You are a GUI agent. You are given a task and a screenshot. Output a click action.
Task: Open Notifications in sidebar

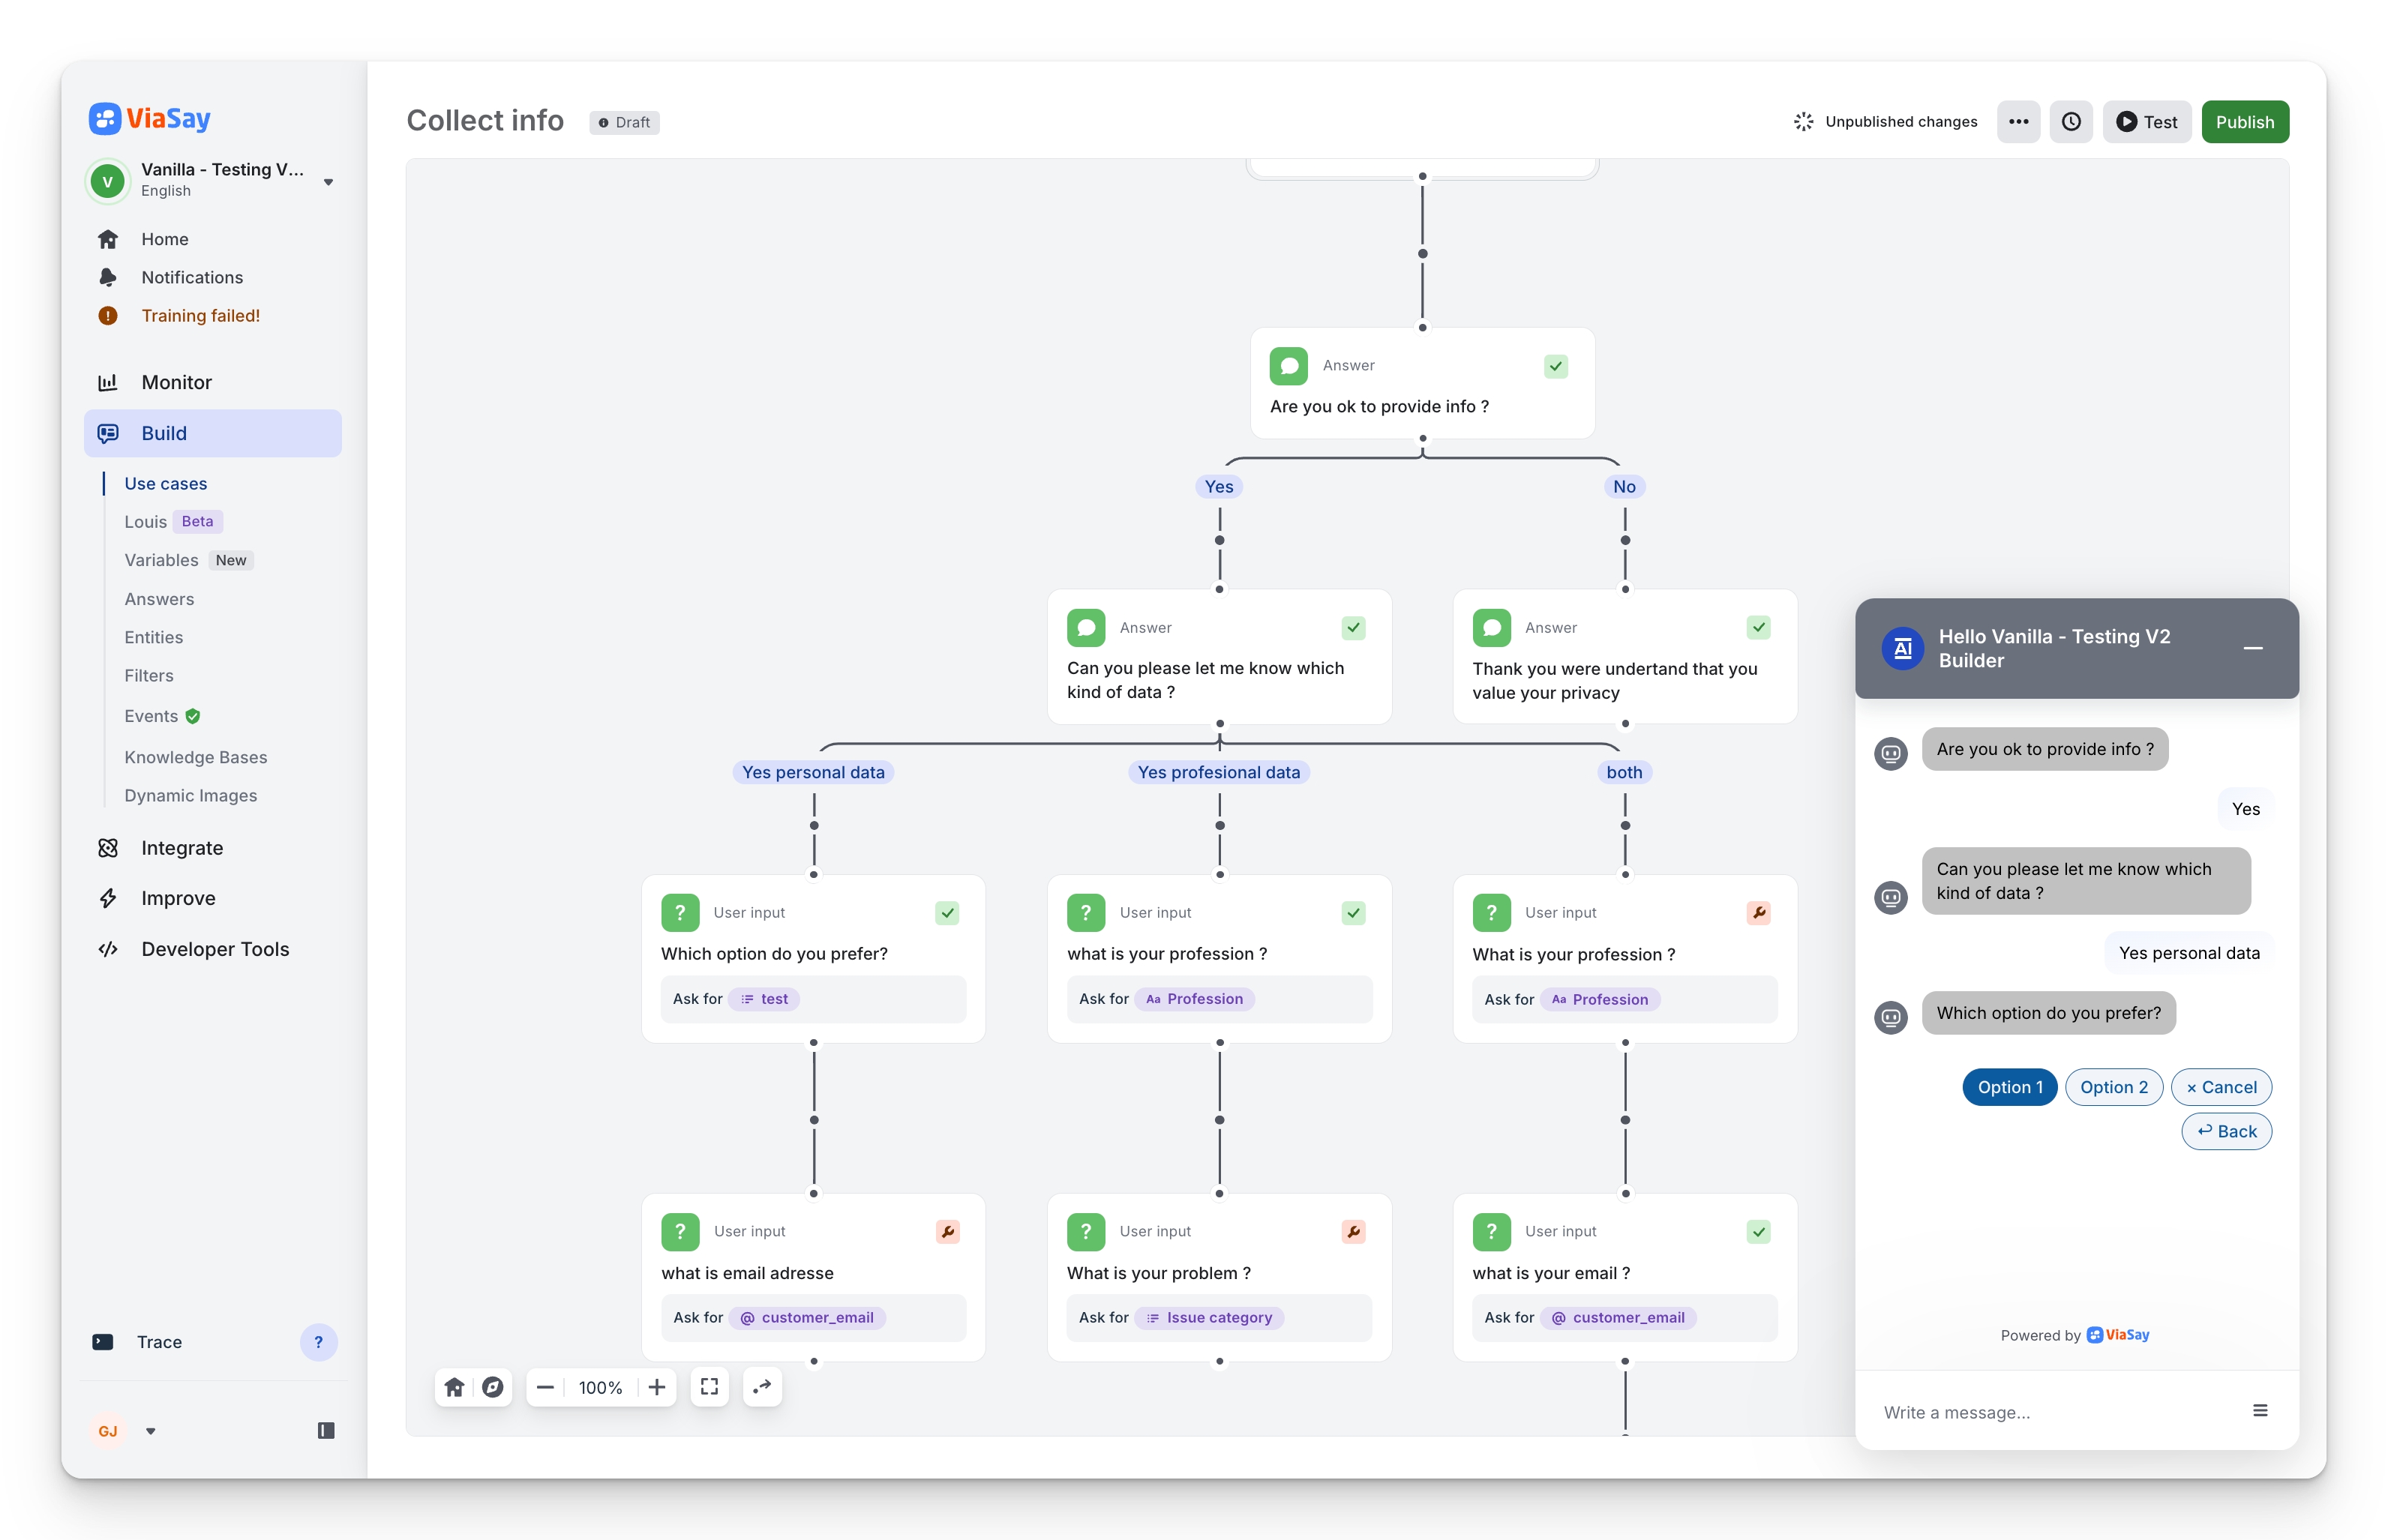coord(191,277)
